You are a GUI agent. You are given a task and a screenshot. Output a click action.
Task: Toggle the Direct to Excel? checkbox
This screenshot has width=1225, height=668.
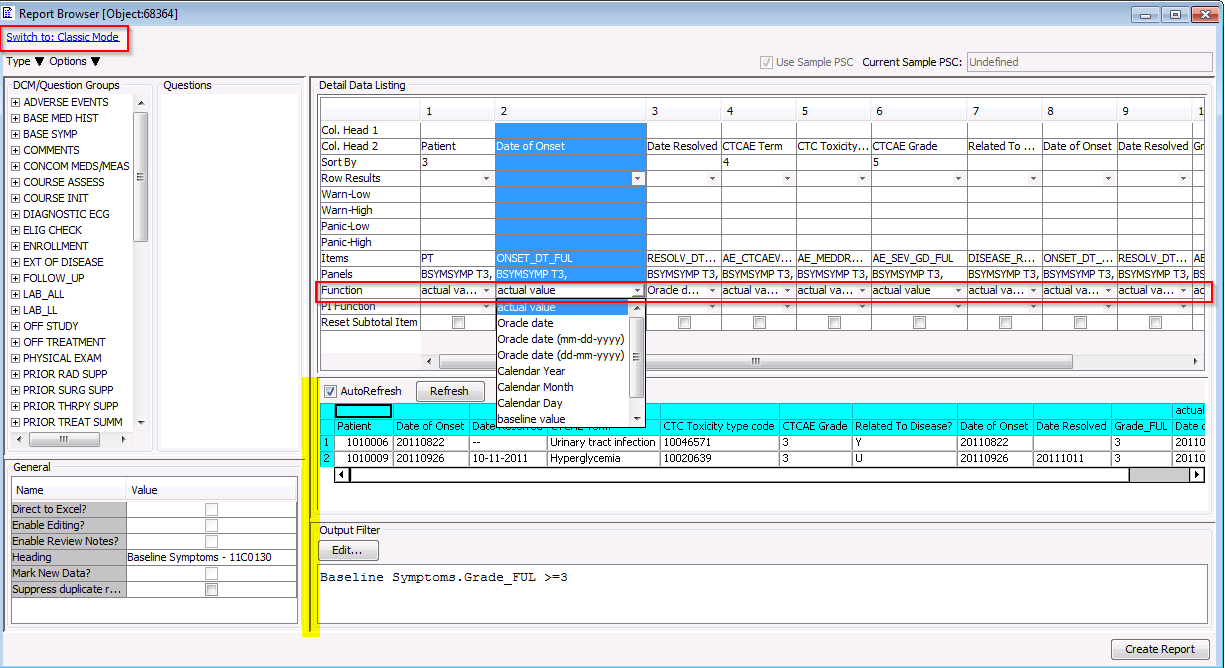click(211, 509)
